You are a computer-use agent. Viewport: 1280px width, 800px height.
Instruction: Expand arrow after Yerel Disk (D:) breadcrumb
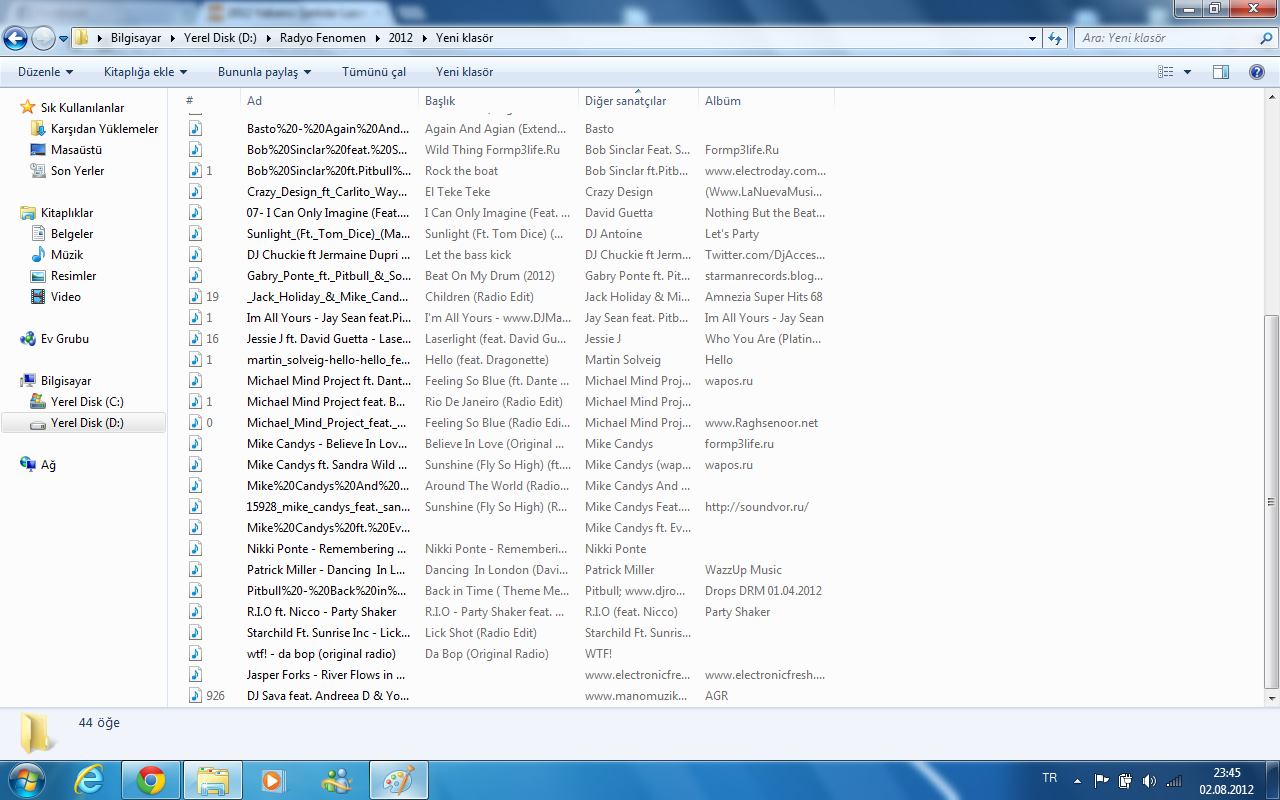271,38
